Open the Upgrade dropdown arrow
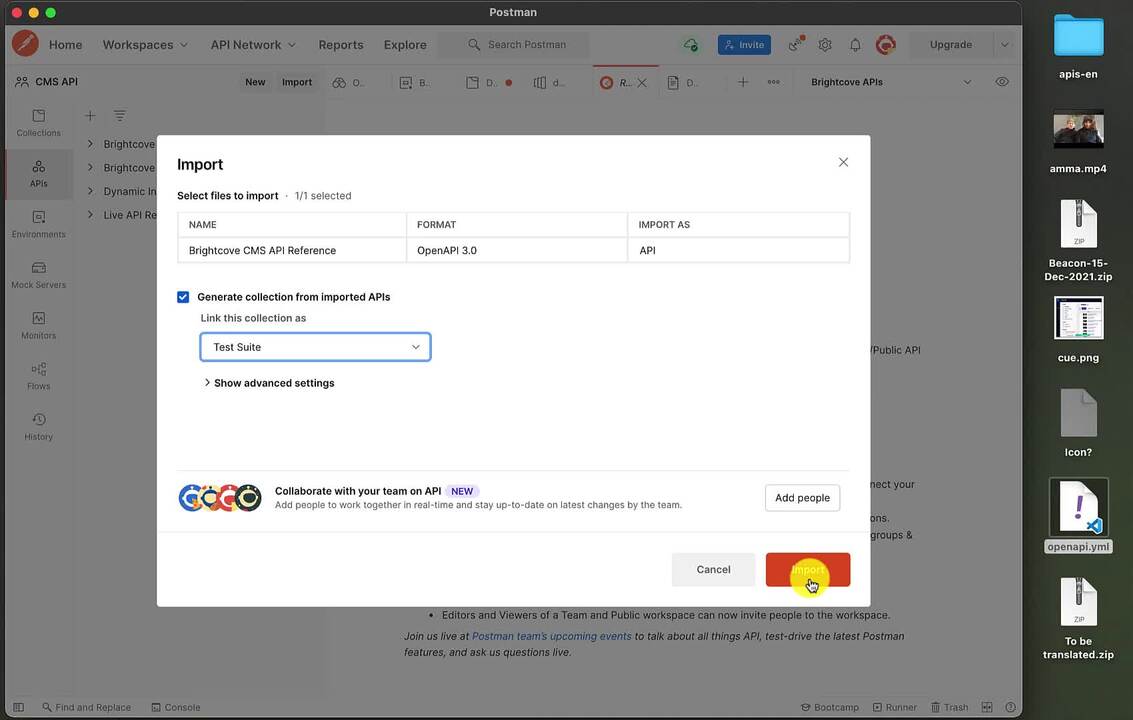1133x720 pixels. [1004, 45]
